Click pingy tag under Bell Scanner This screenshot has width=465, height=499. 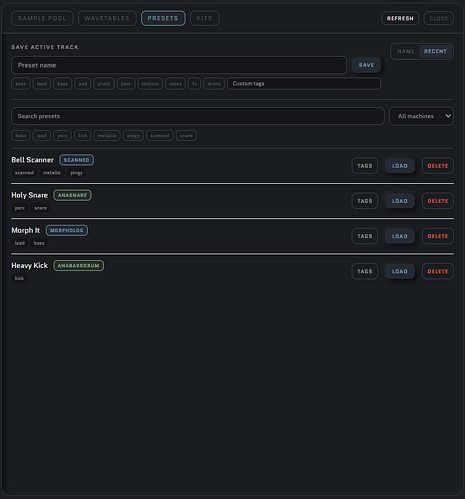(x=76, y=173)
